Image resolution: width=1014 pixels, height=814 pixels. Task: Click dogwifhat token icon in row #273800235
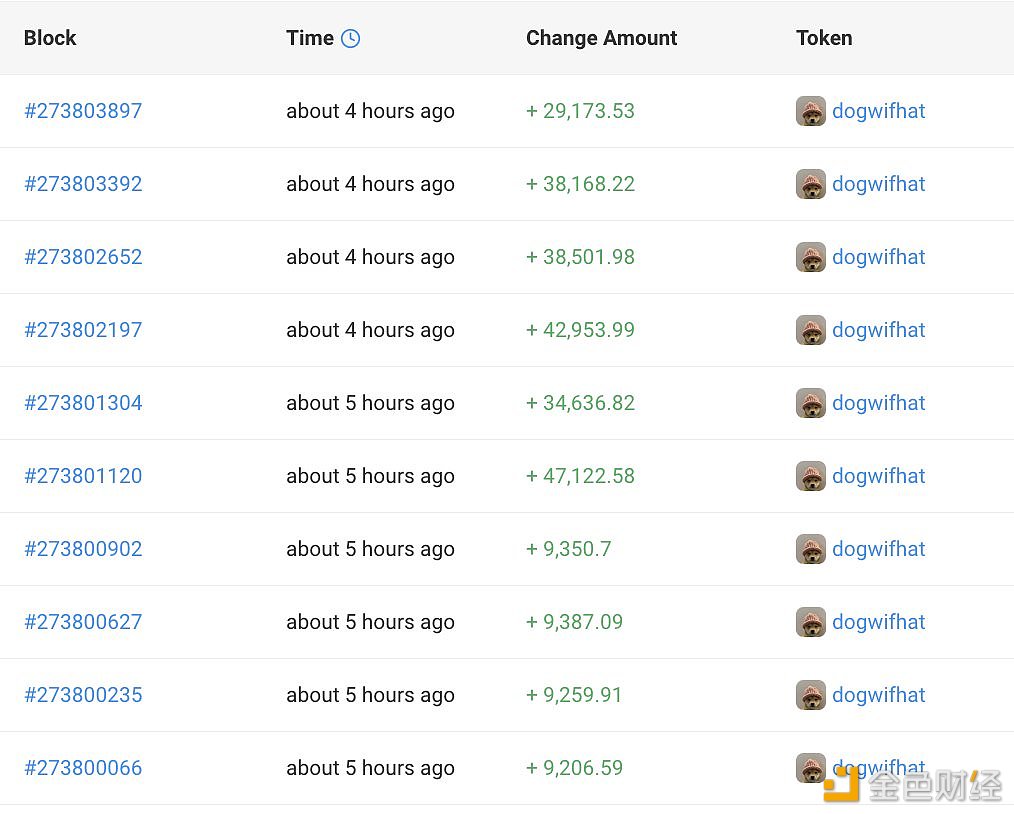(811, 696)
